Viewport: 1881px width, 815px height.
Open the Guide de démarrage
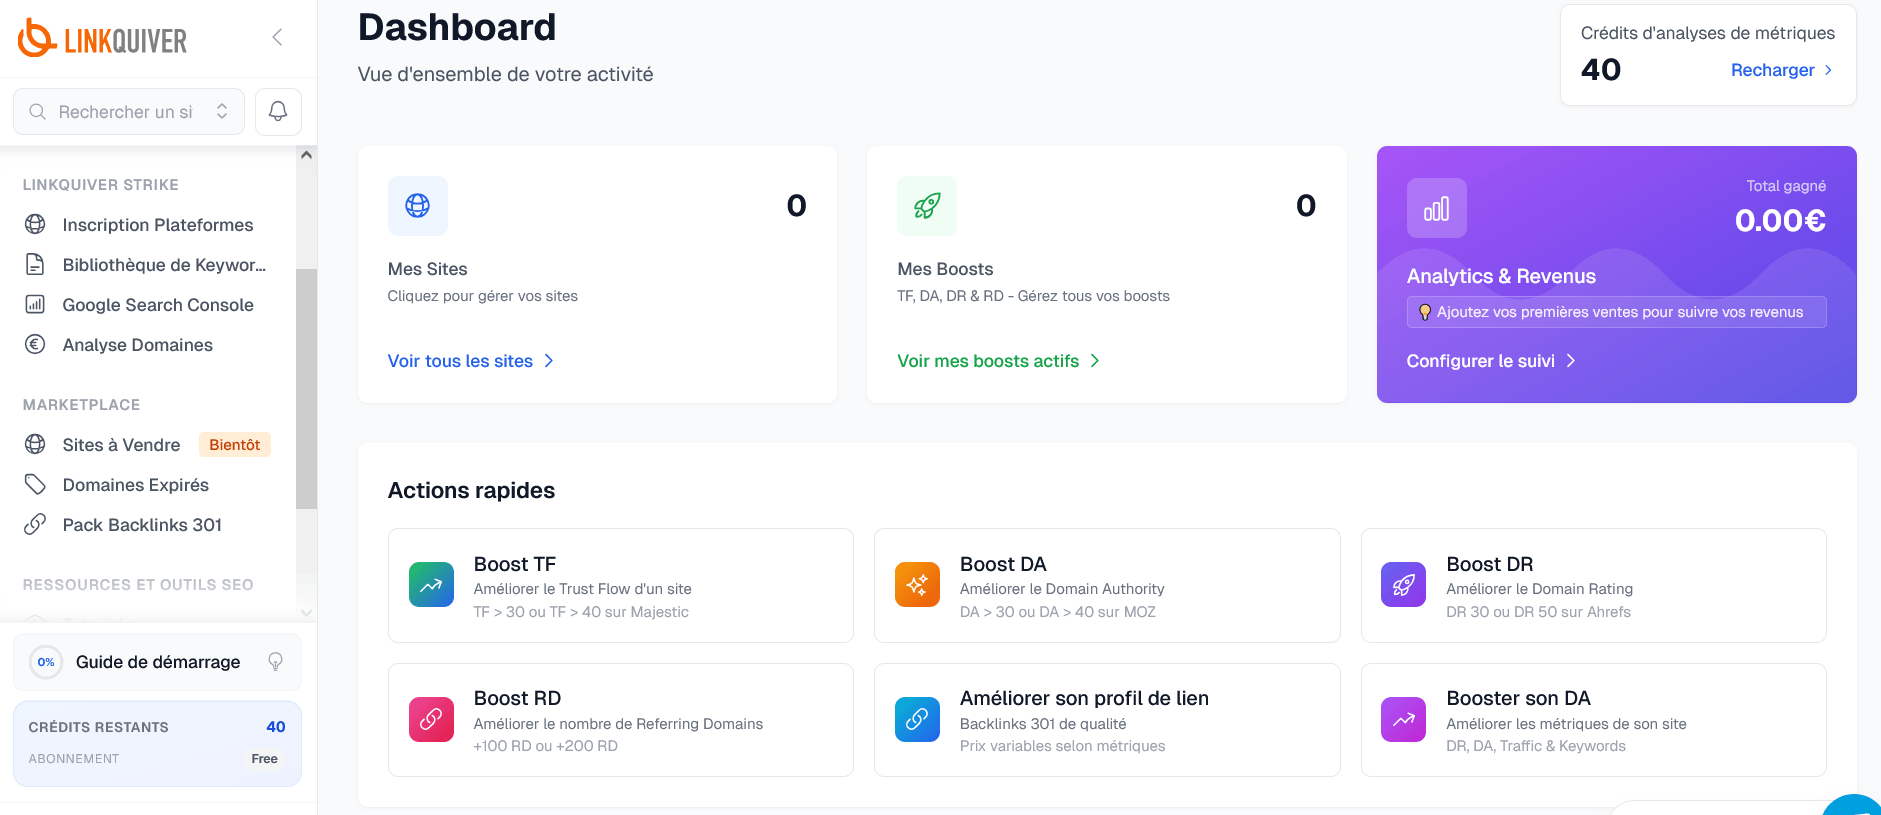coord(157,662)
